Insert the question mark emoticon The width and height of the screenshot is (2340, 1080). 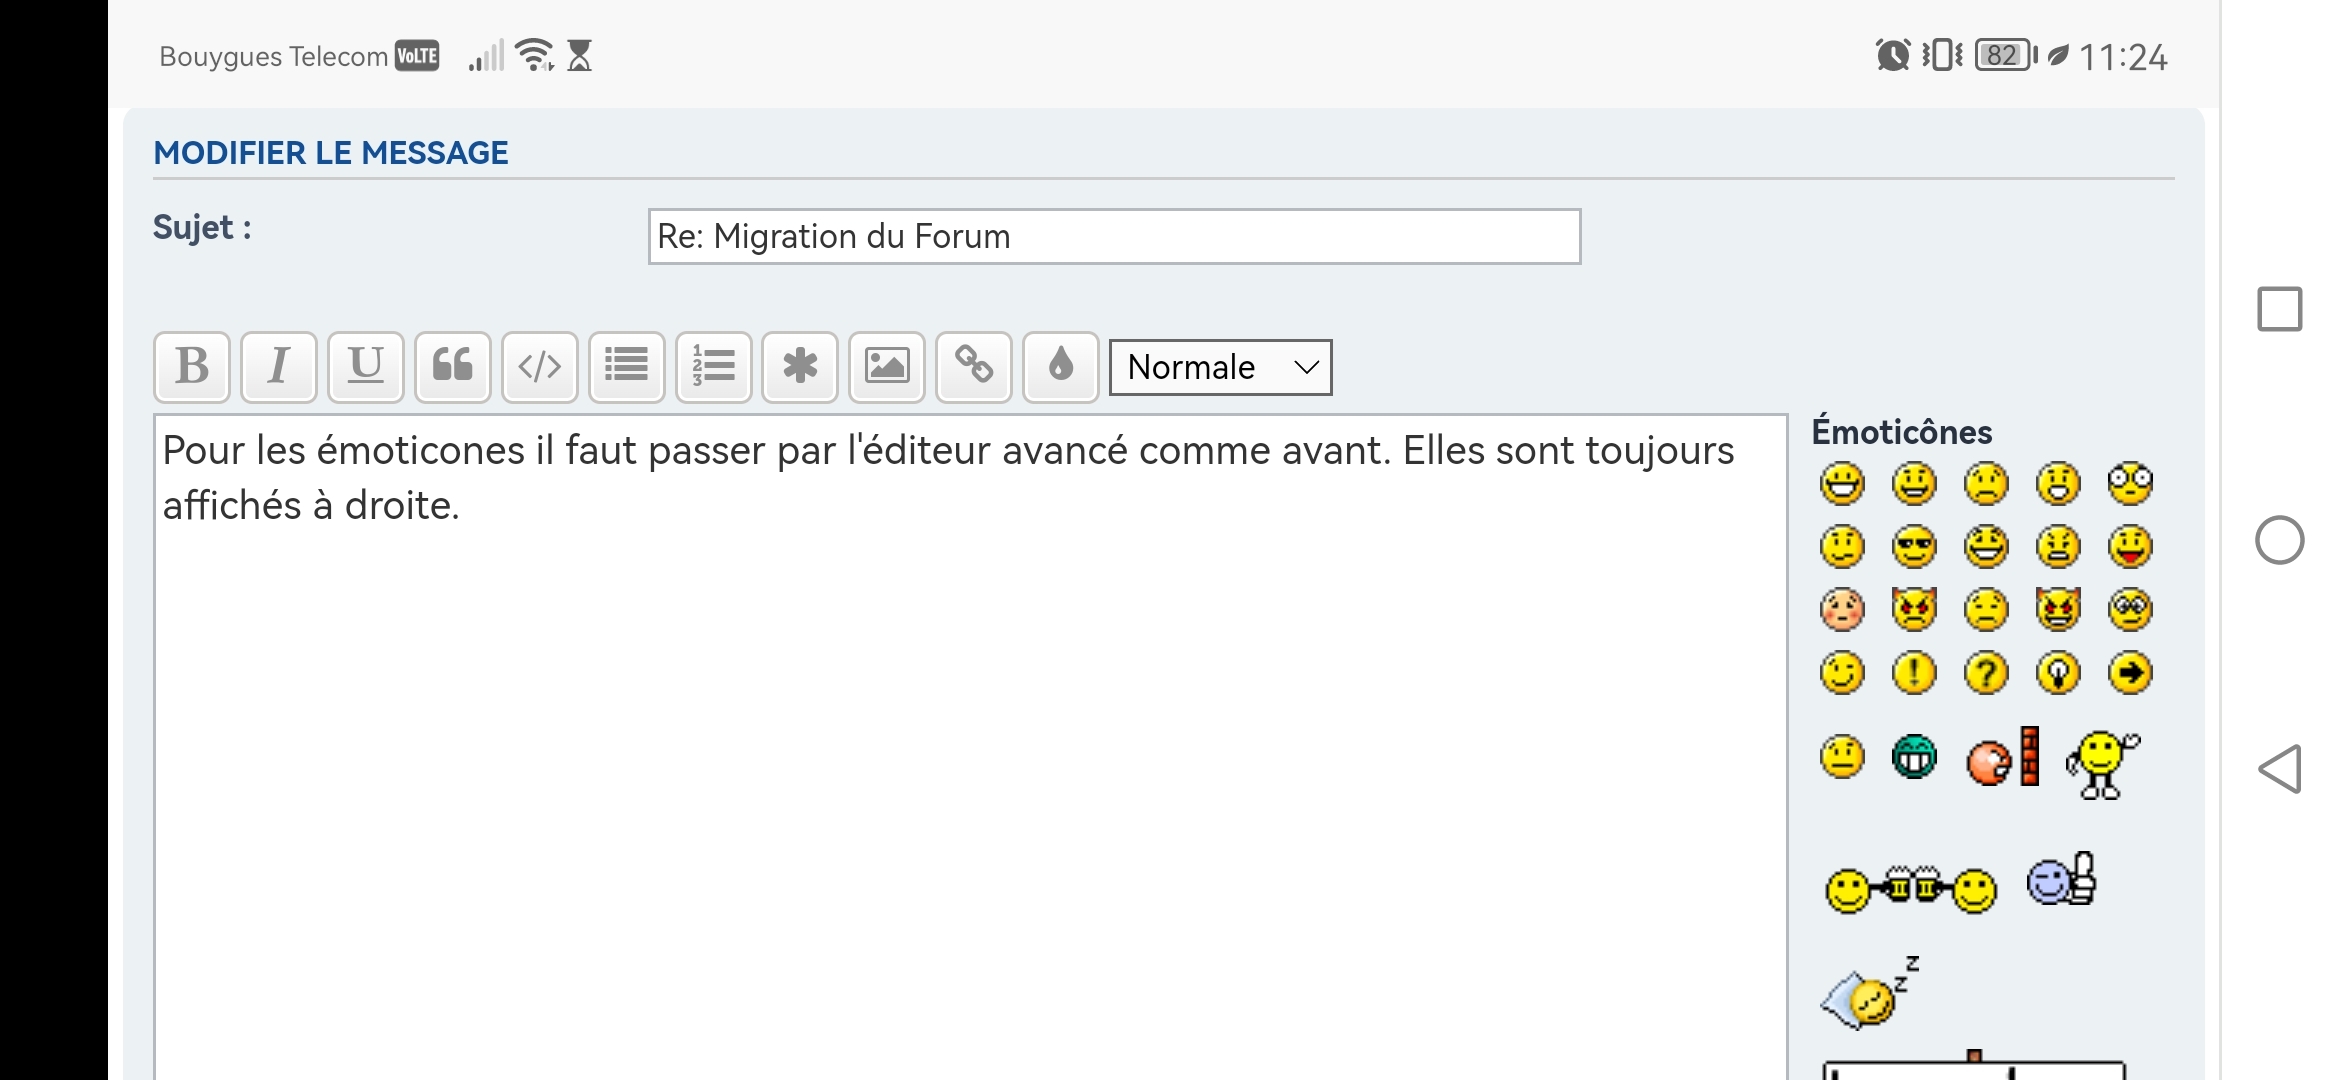1986,673
